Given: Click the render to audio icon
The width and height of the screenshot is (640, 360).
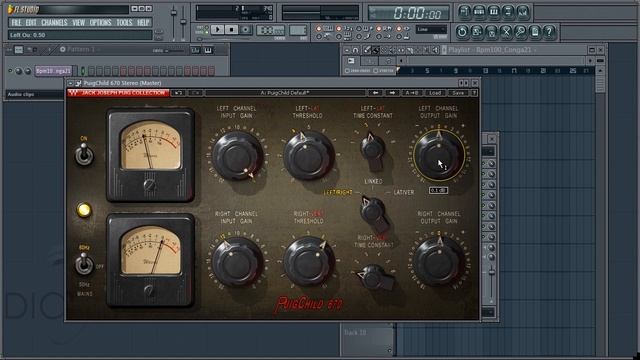Looking at the screenshot, I should tap(491, 31).
